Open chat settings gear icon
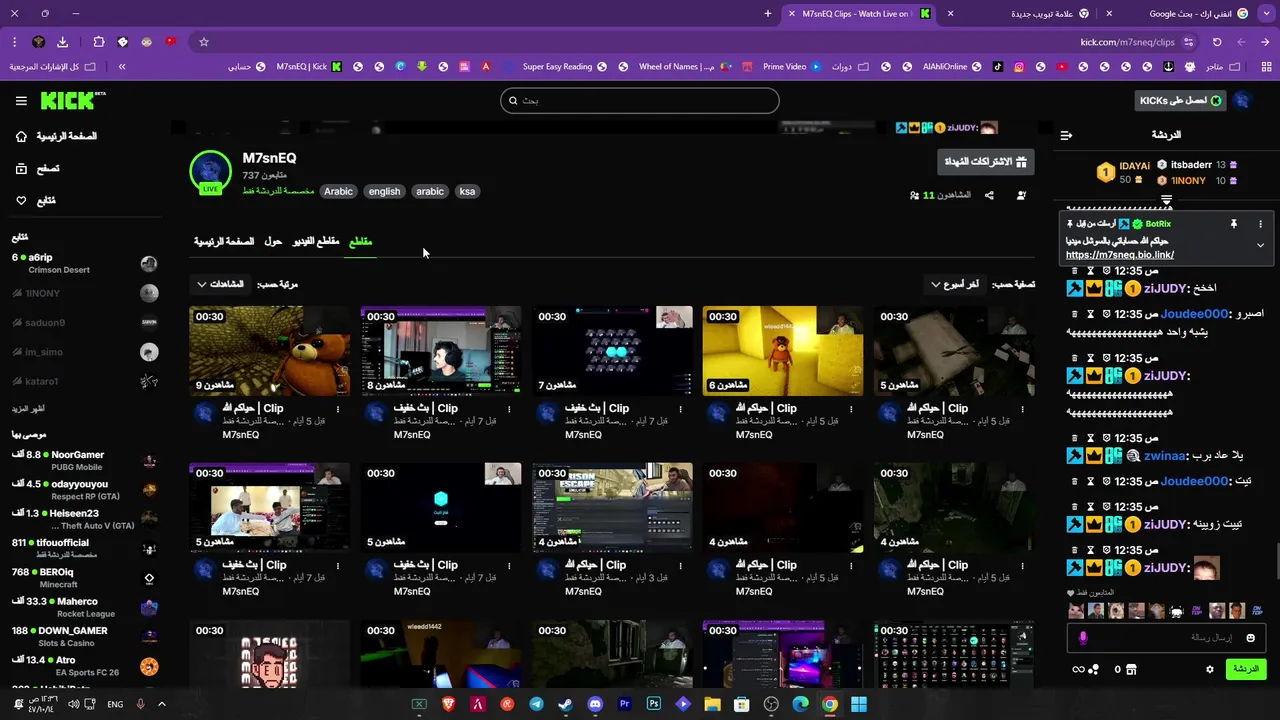Image resolution: width=1280 pixels, height=720 pixels. click(1210, 669)
